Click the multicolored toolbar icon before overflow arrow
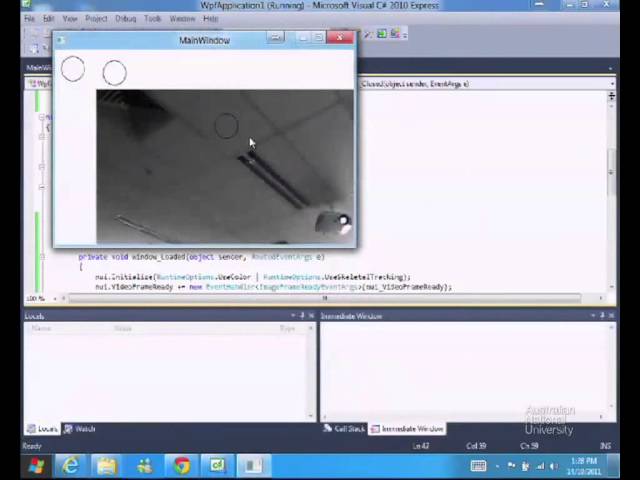 pyautogui.click(x=395, y=34)
